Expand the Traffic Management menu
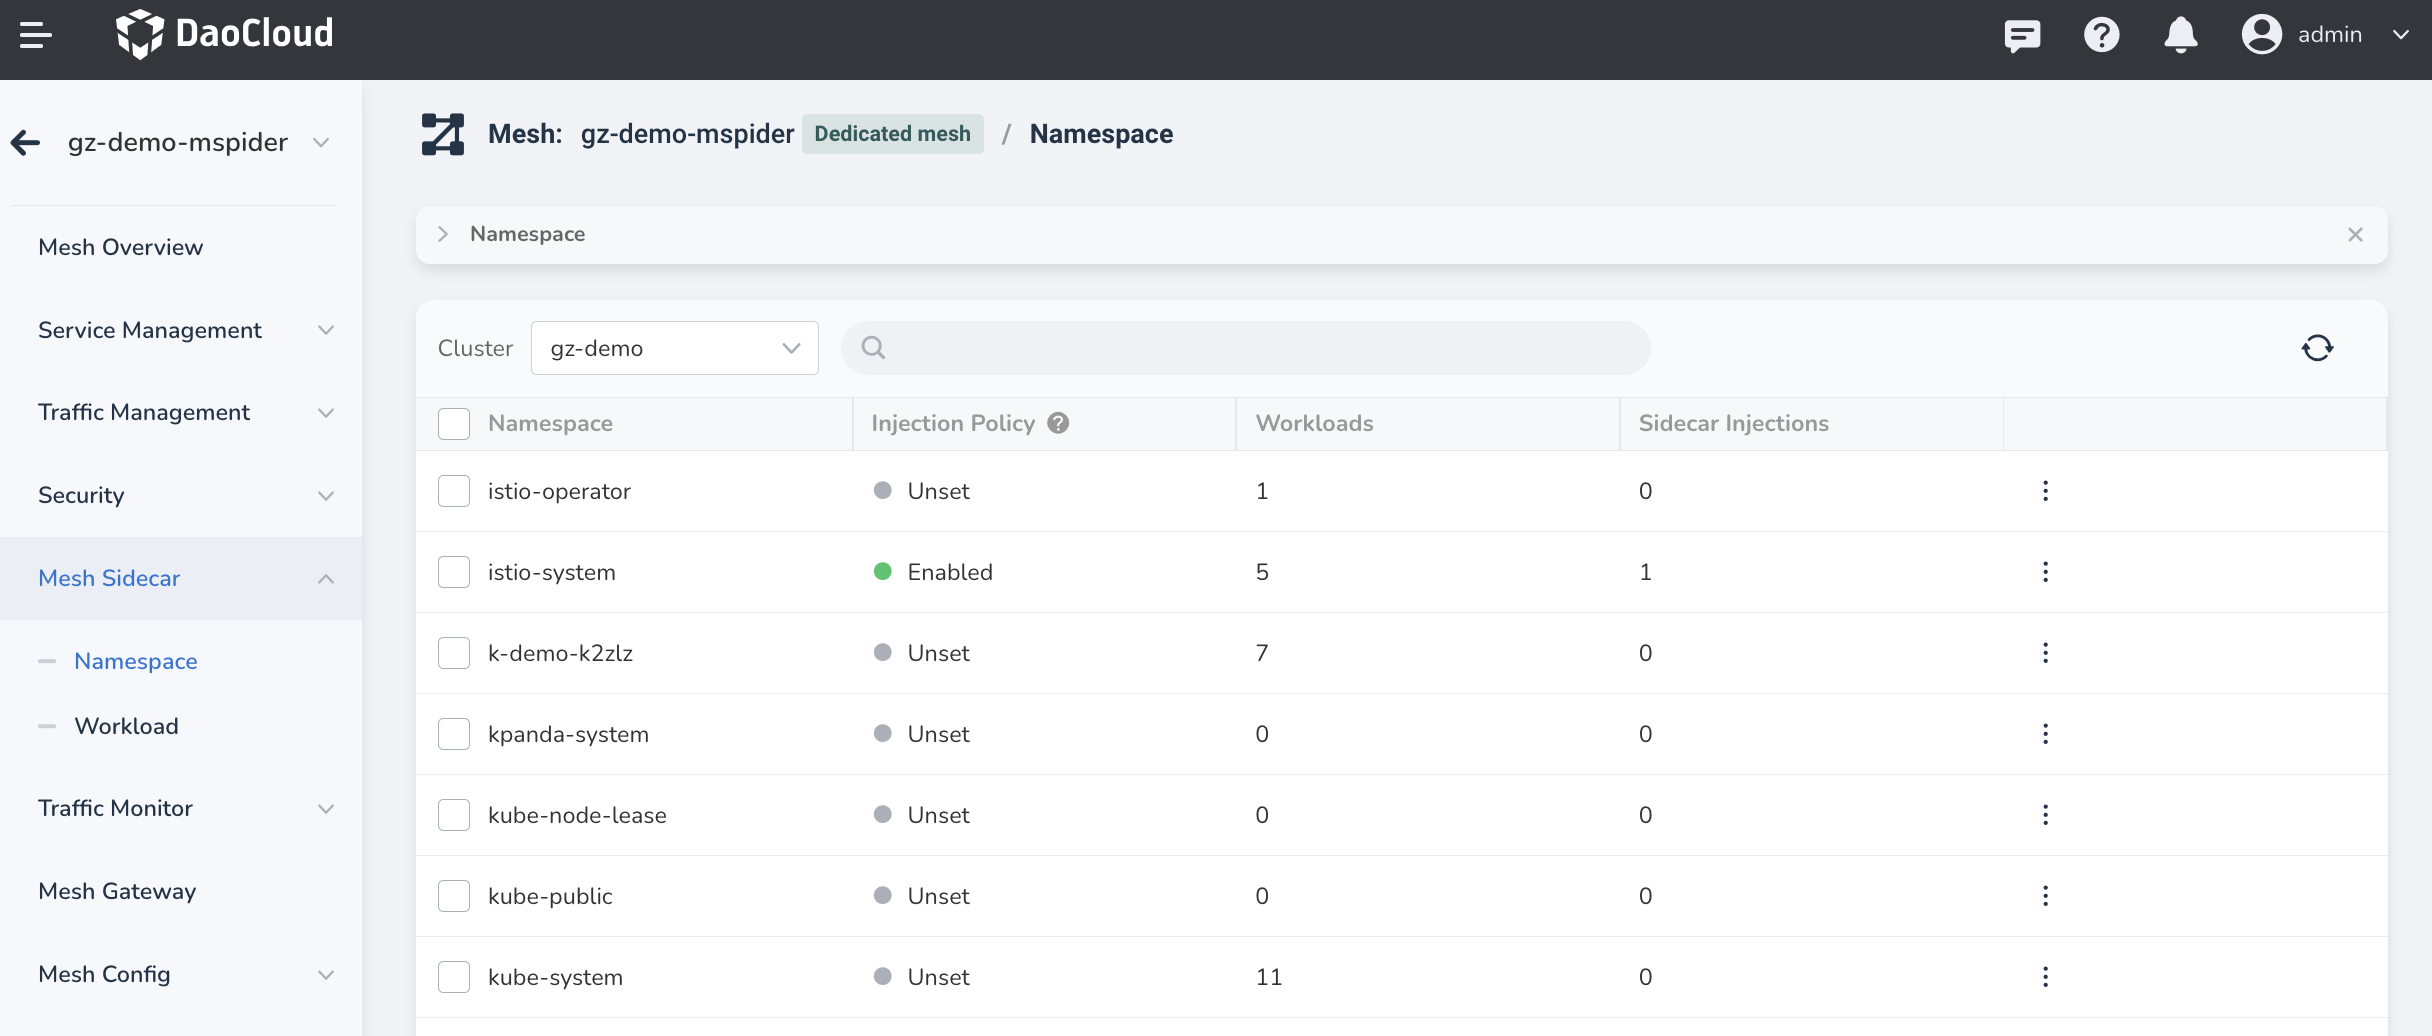Viewport: 2432px width, 1036px height. point(181,412)
